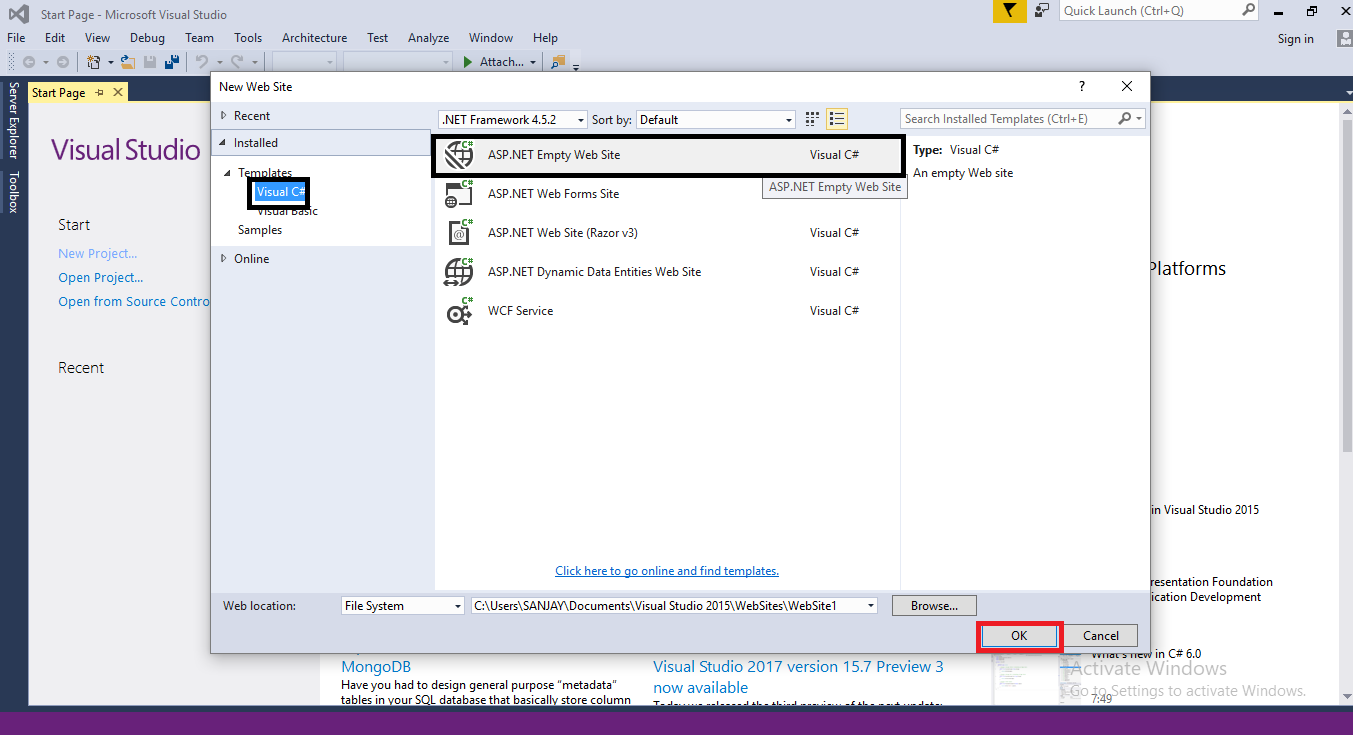
Task: Click the Browse... button
Action: pos(934,605)
